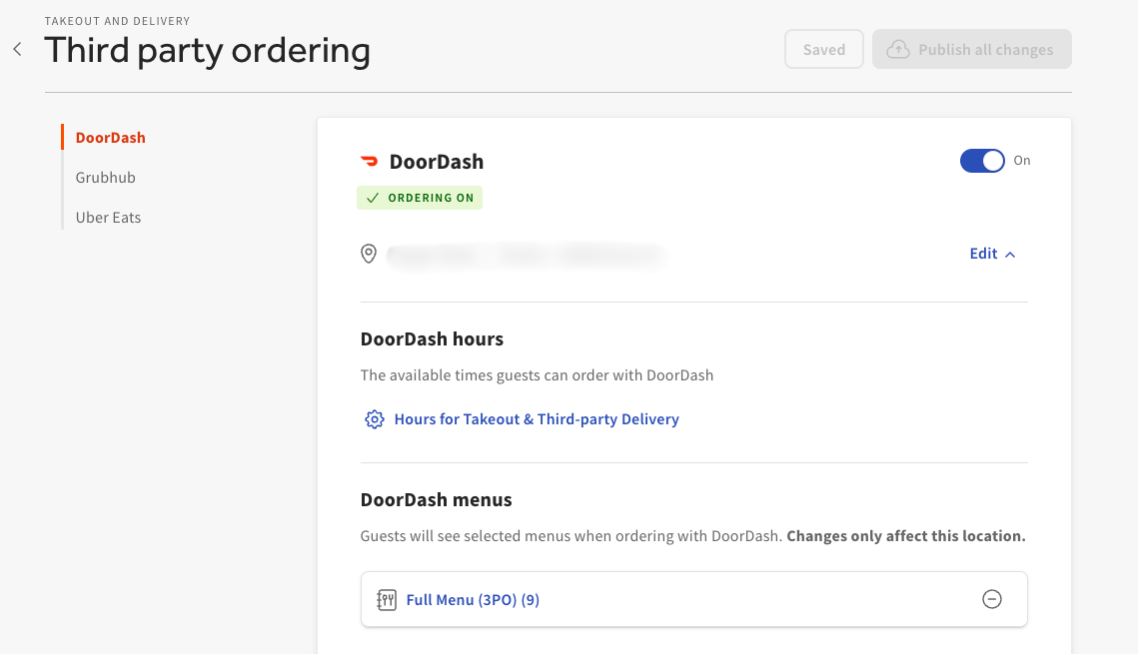Click the green checkmark in ORDERING ON badge
Viewport: 1139px width, 655px height.
(x=372, y=197)
